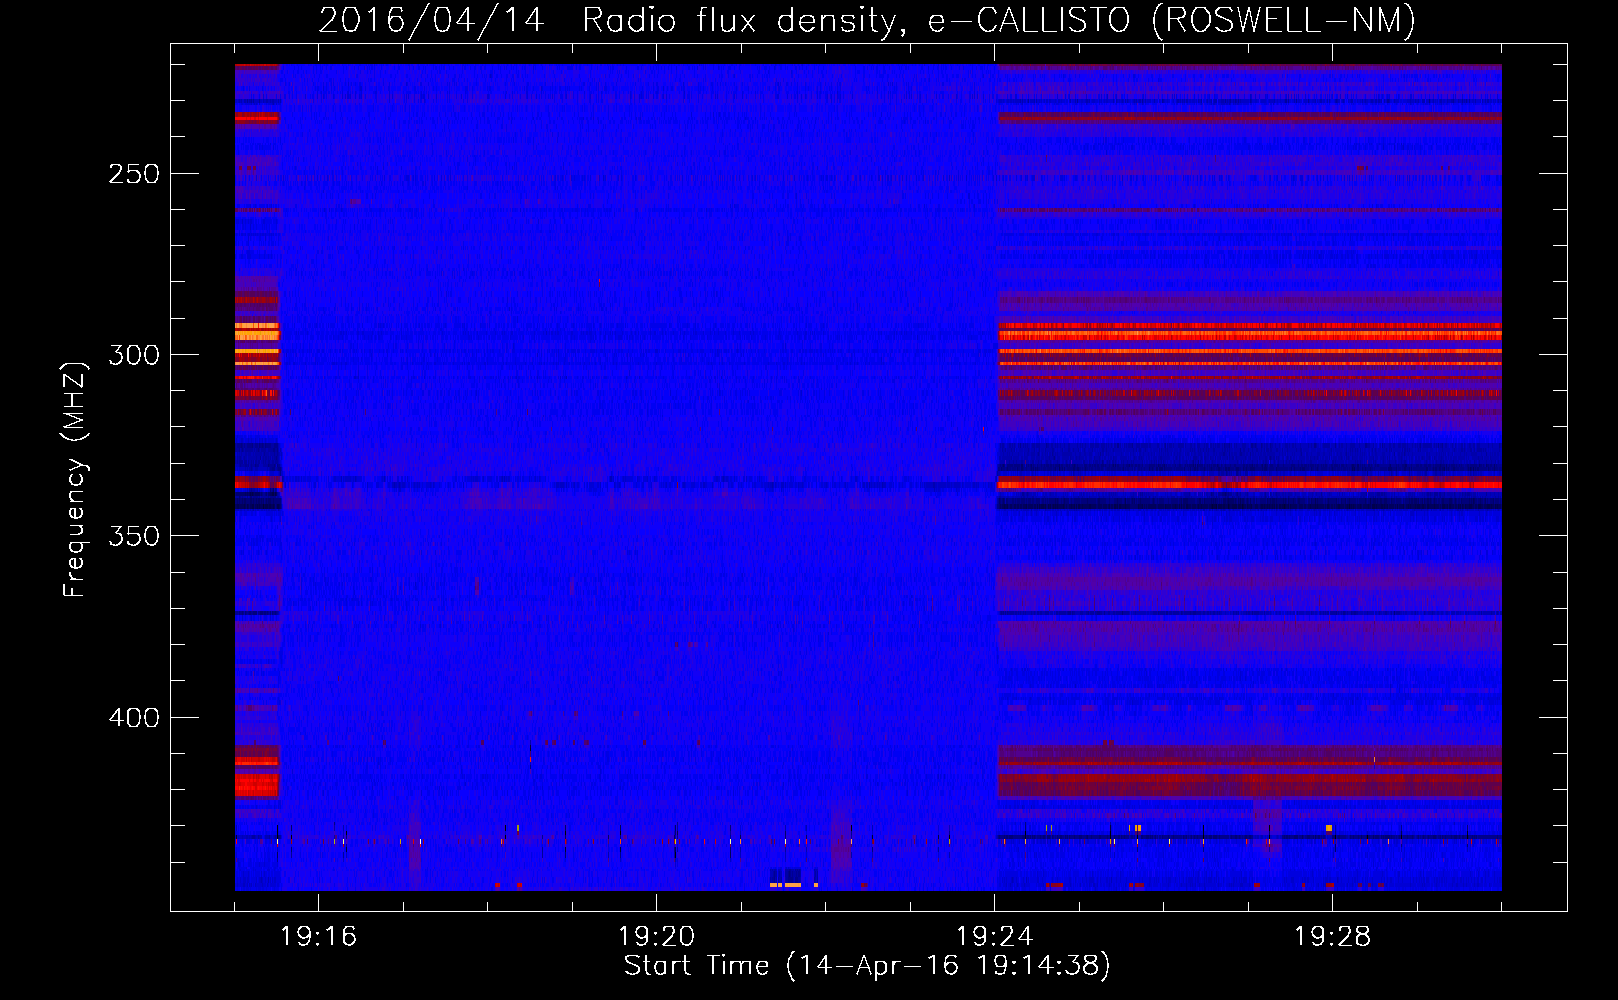
Task: Click the 19:28 time tick label
Action: 1332,937
